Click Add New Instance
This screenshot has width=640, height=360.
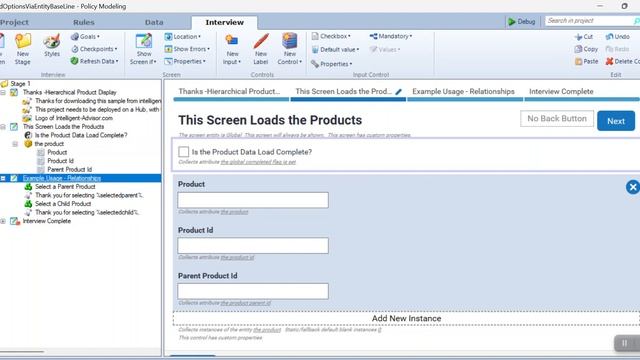click(x=406, y=318)
